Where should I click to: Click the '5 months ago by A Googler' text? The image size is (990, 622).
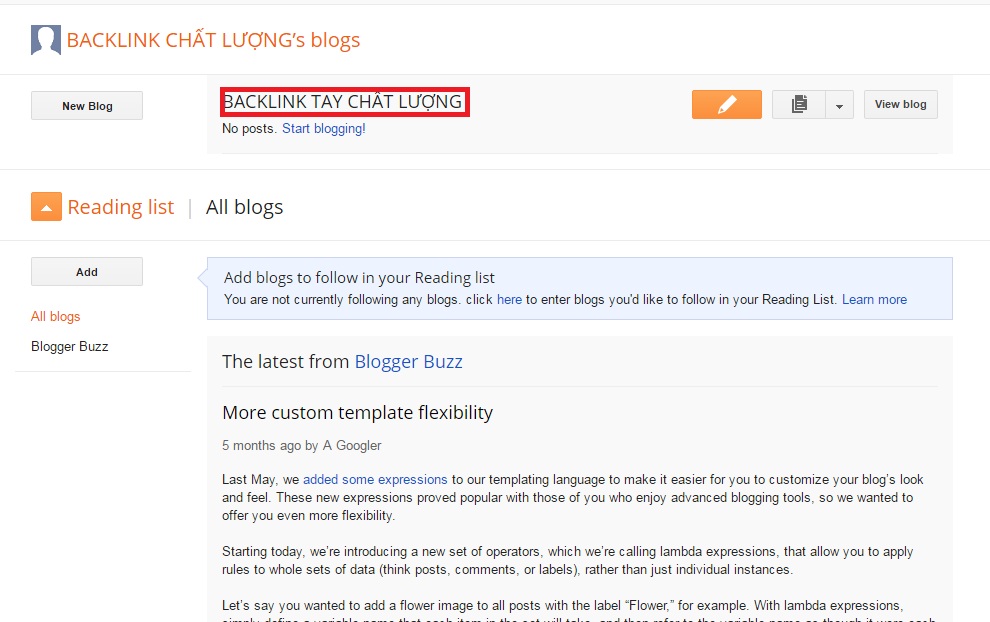pyautogui.click(x=302, y=446)
